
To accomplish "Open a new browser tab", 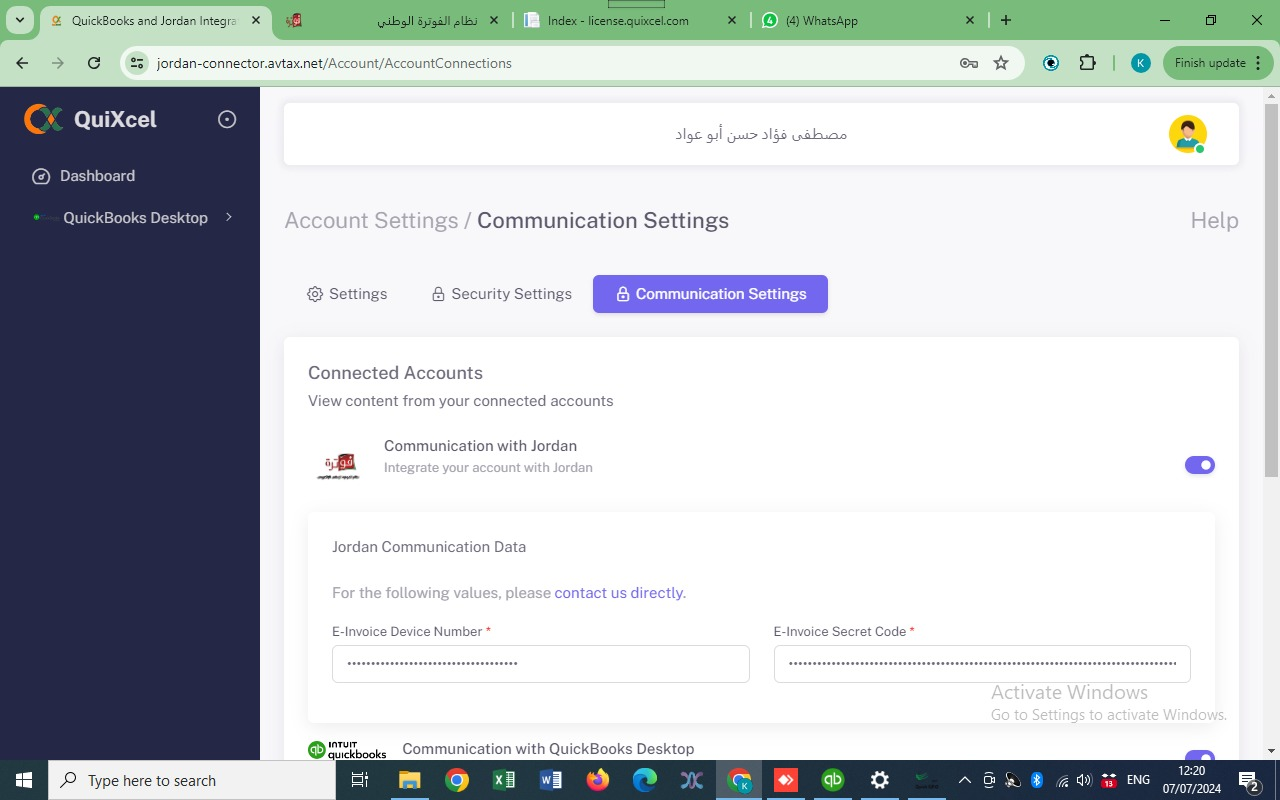I will 1006,20.
